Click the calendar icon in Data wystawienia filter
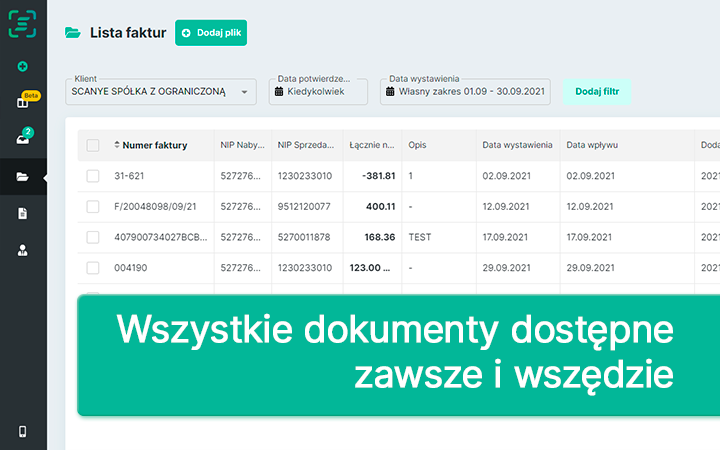The image size is (720, 450). pyautogui.click(x=390, y=91)
